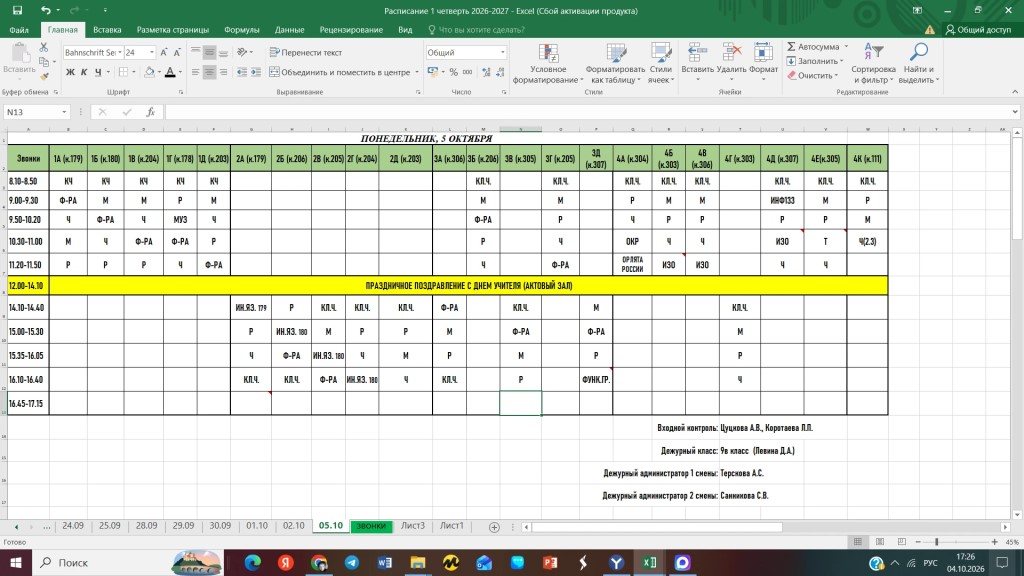Expand the number format box showing Общий
Image resolution: width=1024 pixels, height=576 pixels.
(502, 52)
